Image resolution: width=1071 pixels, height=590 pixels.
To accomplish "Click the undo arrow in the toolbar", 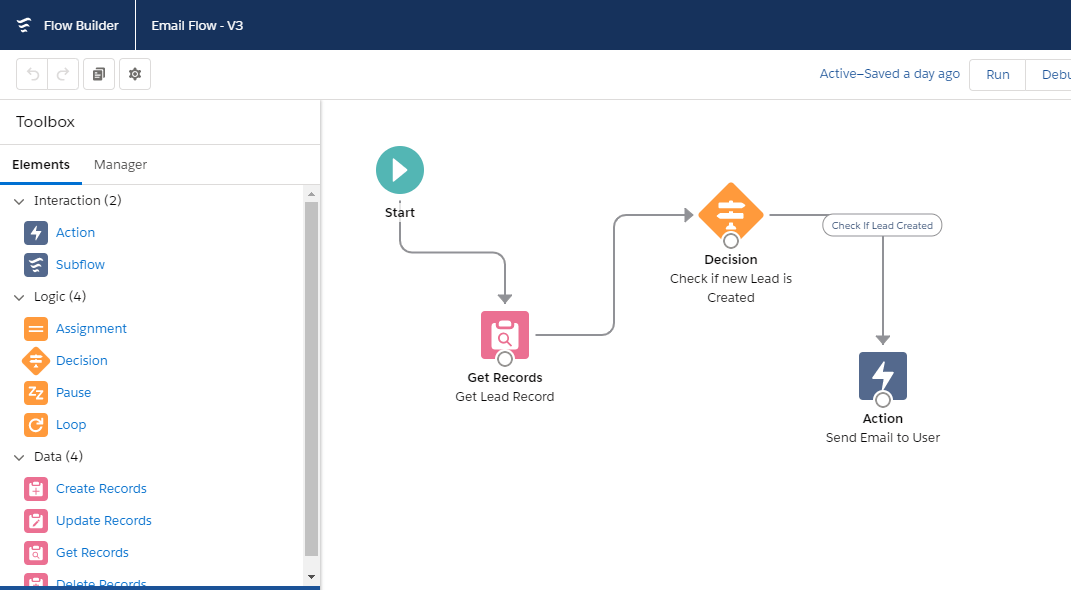I will click(33, 73).
